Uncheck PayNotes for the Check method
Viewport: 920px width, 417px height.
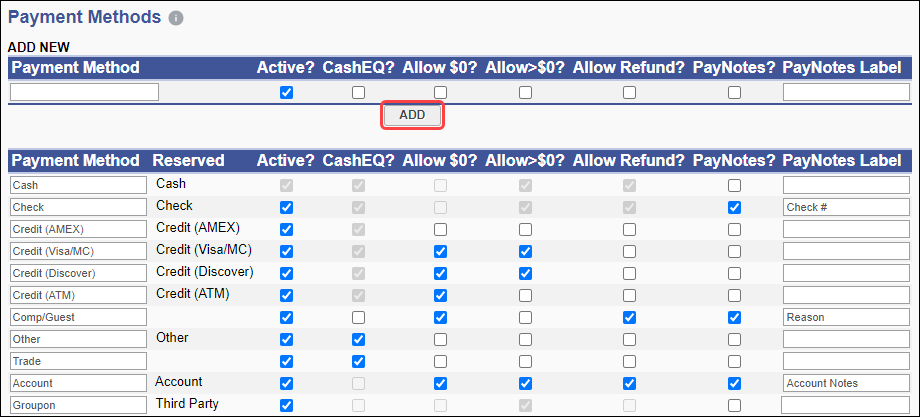point(735,207)
